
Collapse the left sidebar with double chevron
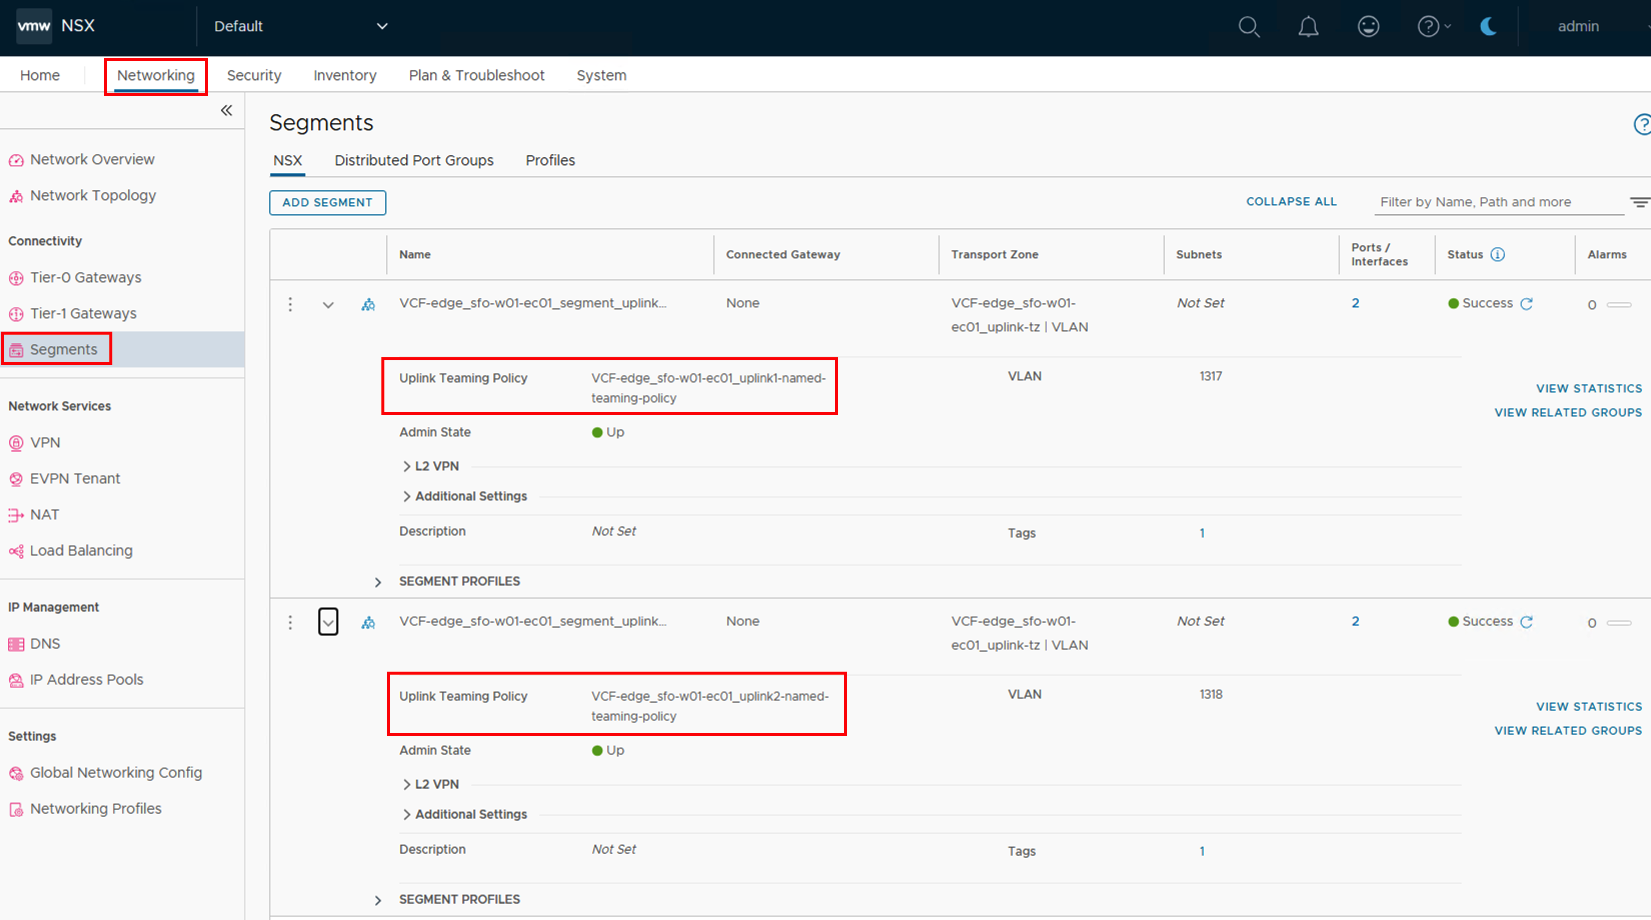(x=226, y=111)
